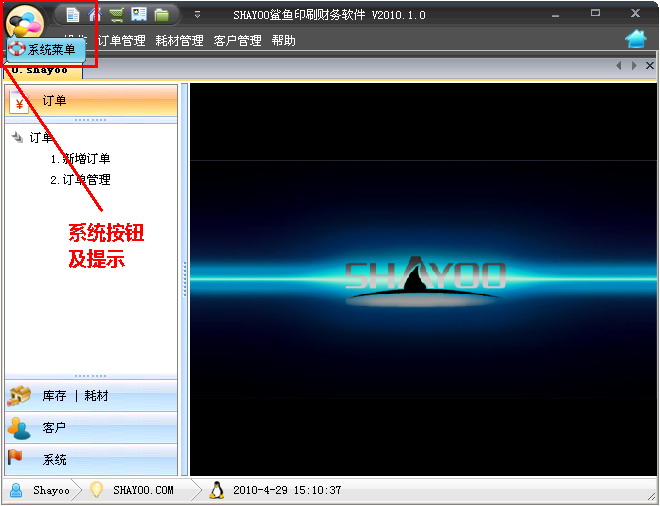Click the warehouse box icon beside 库存
The height and width of the screenshot is (506, 660).
point(19,396)
